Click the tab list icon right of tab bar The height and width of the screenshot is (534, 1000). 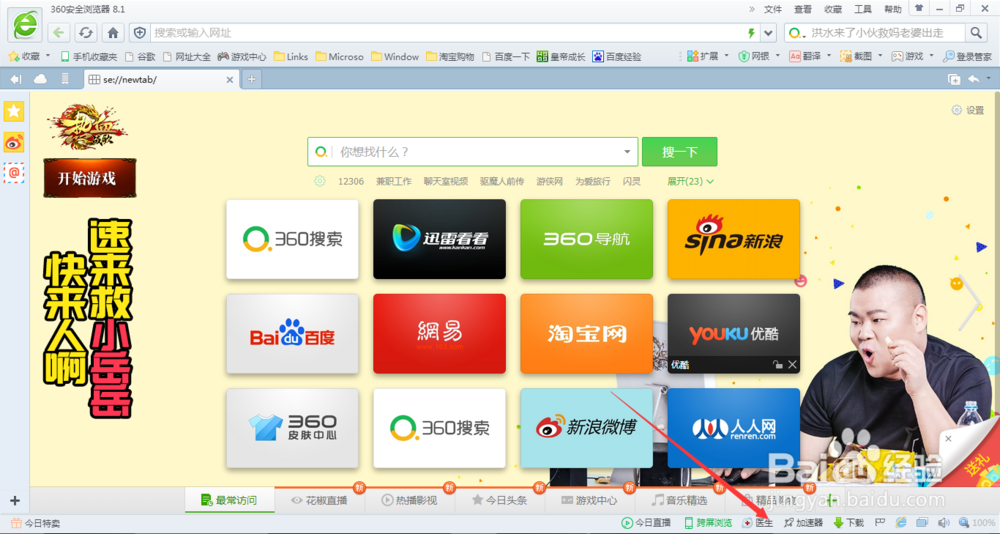[954, 79]
